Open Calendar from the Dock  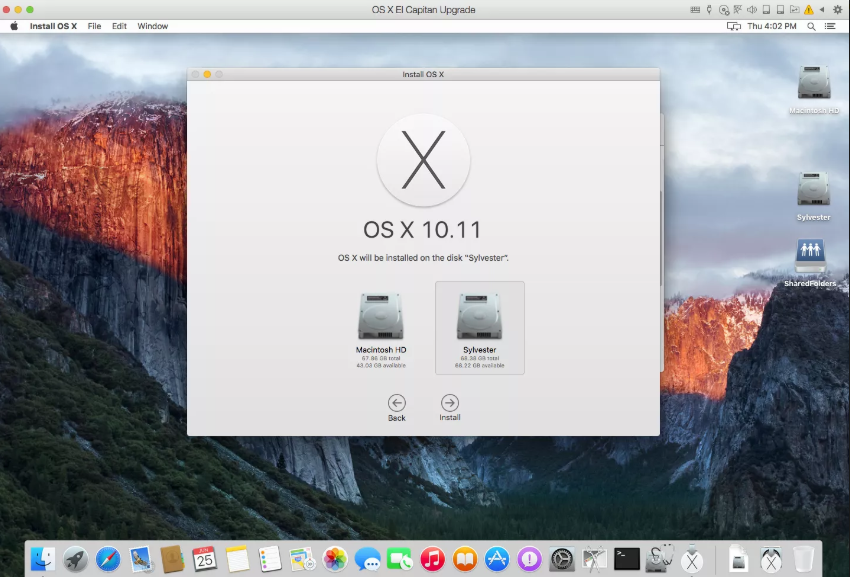pos(204,559)
